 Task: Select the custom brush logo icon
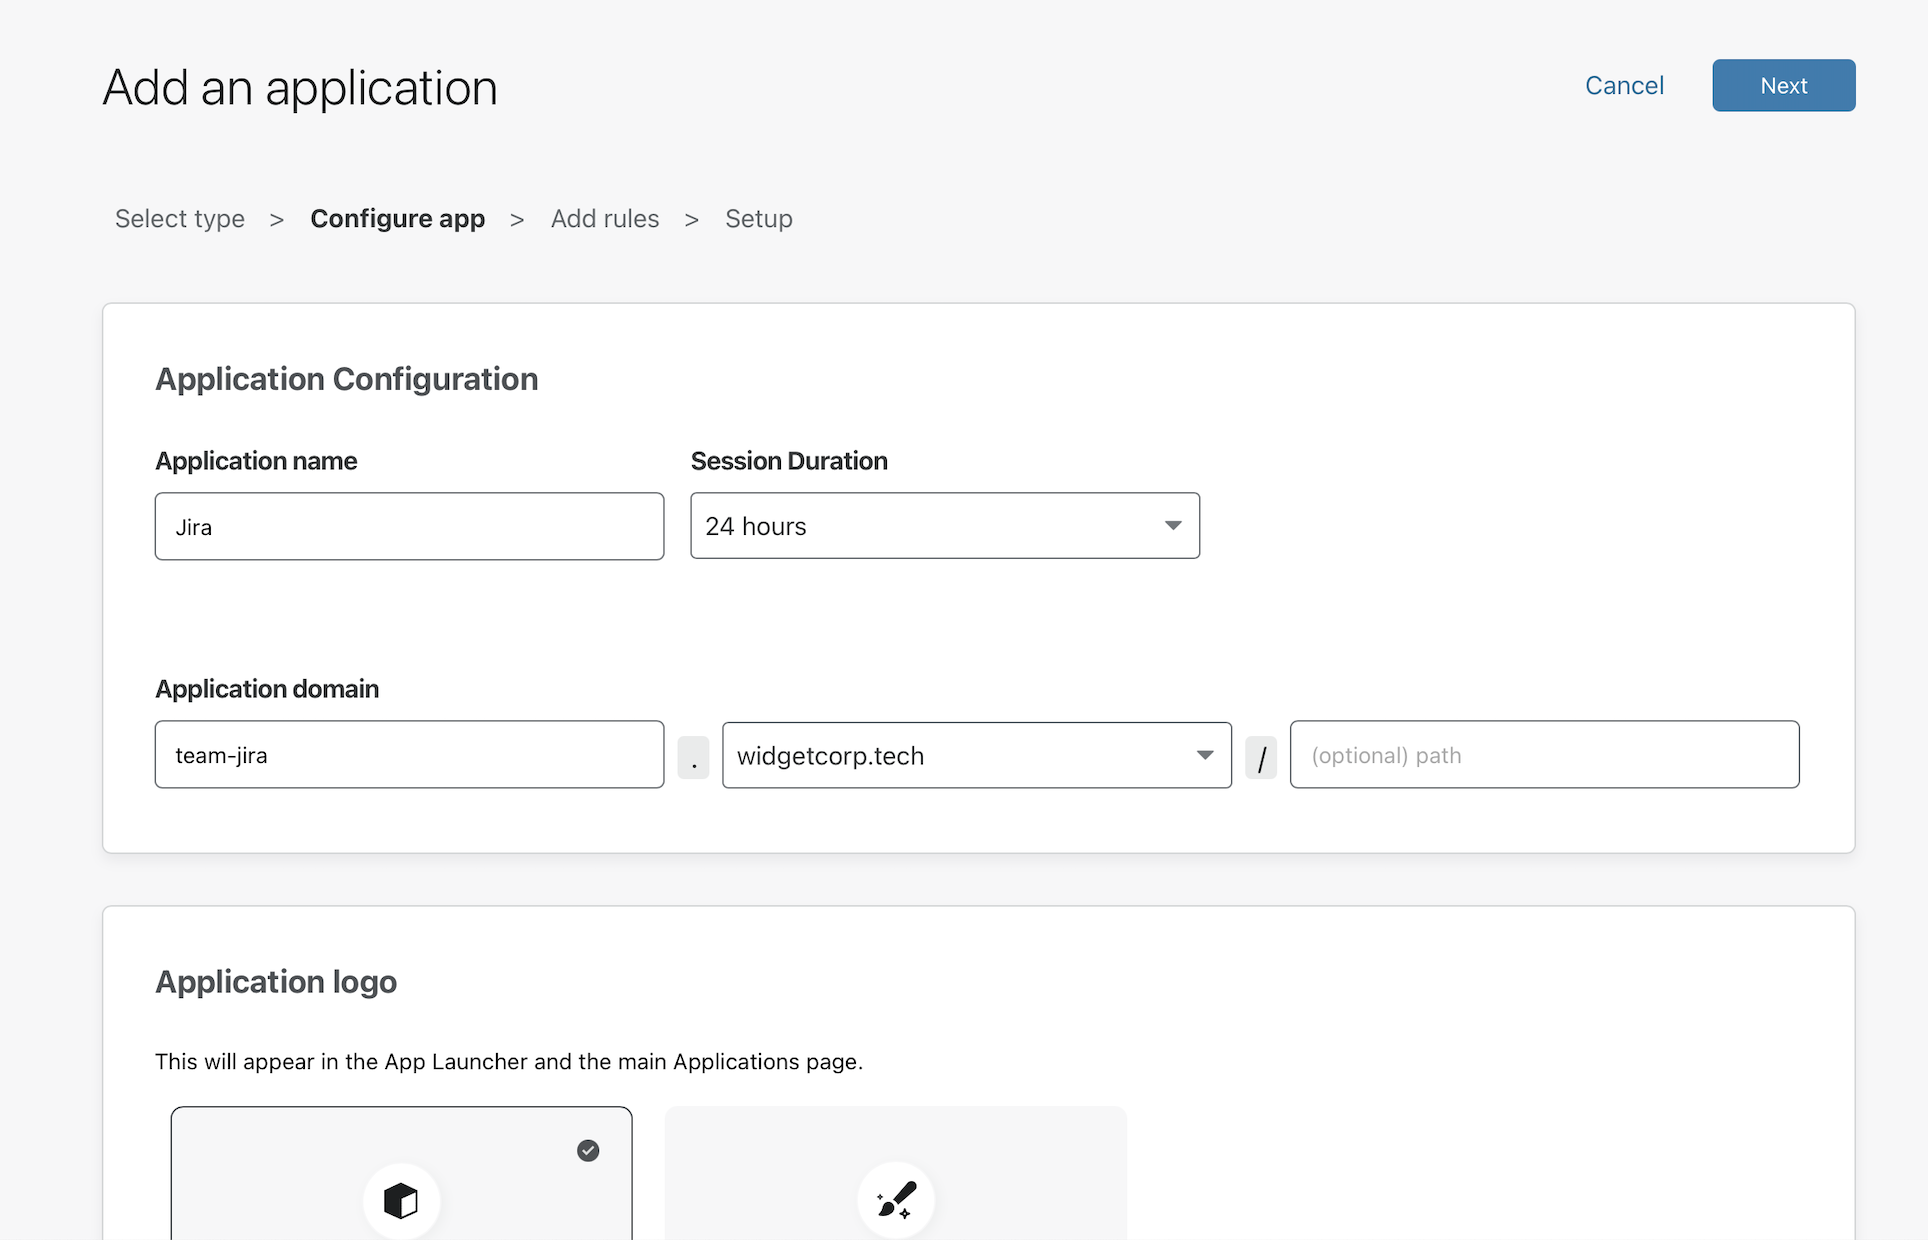coord(895,1199)
